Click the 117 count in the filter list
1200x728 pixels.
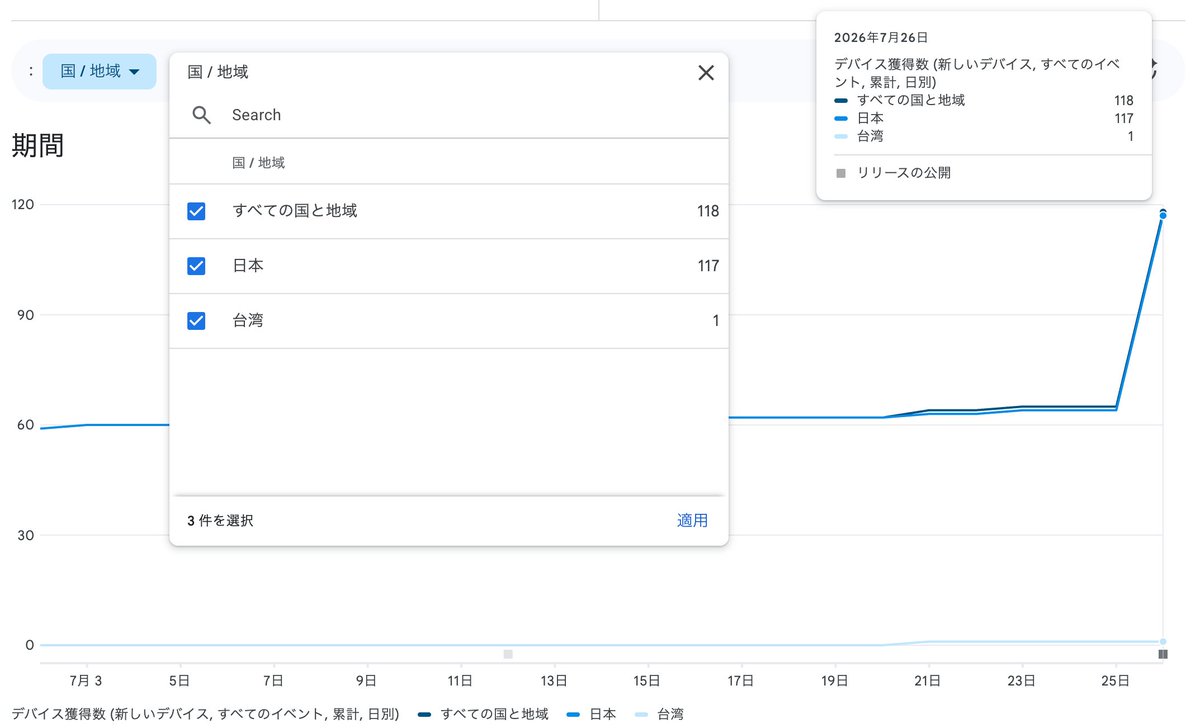tap(708, 266)
